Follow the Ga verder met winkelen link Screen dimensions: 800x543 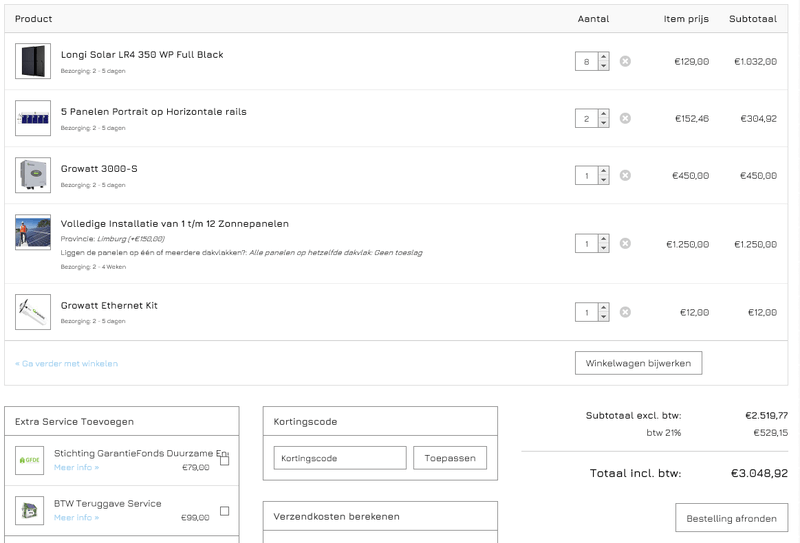[x=66, y=363]
